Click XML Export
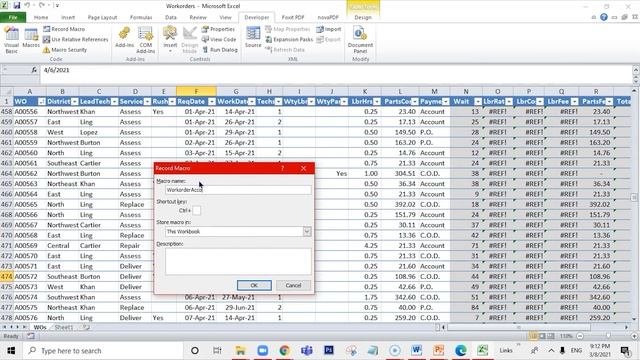Viewport: 640px width, 360px height. [x=329, y=39]
